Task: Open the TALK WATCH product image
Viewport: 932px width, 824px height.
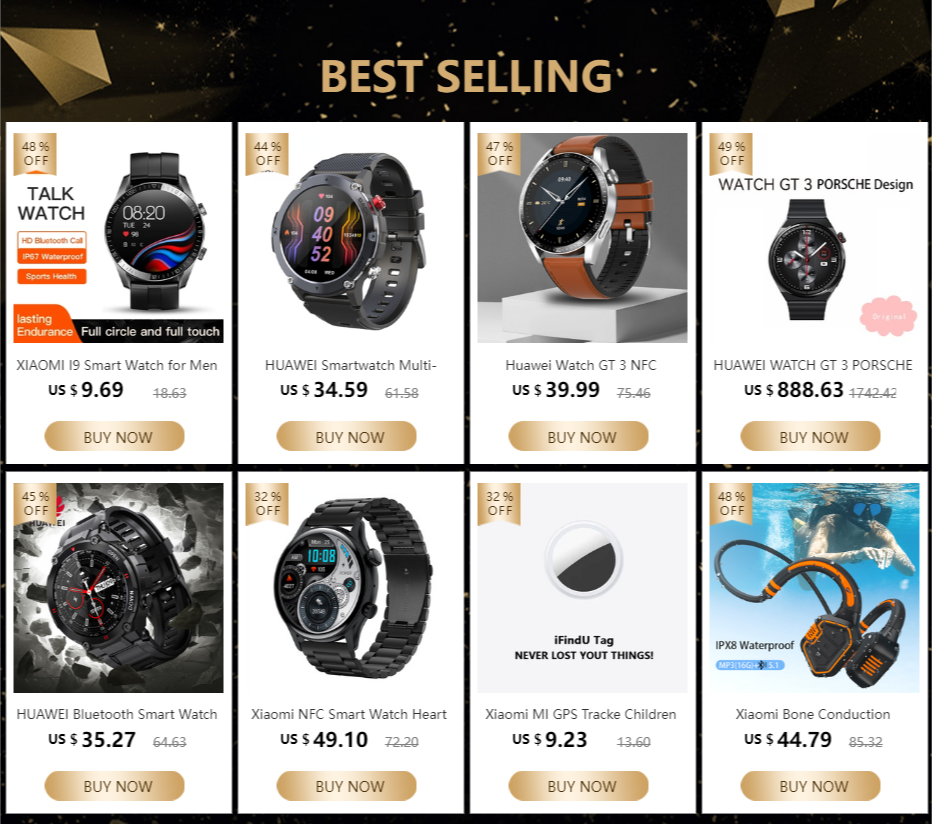Action: (118, 238)
